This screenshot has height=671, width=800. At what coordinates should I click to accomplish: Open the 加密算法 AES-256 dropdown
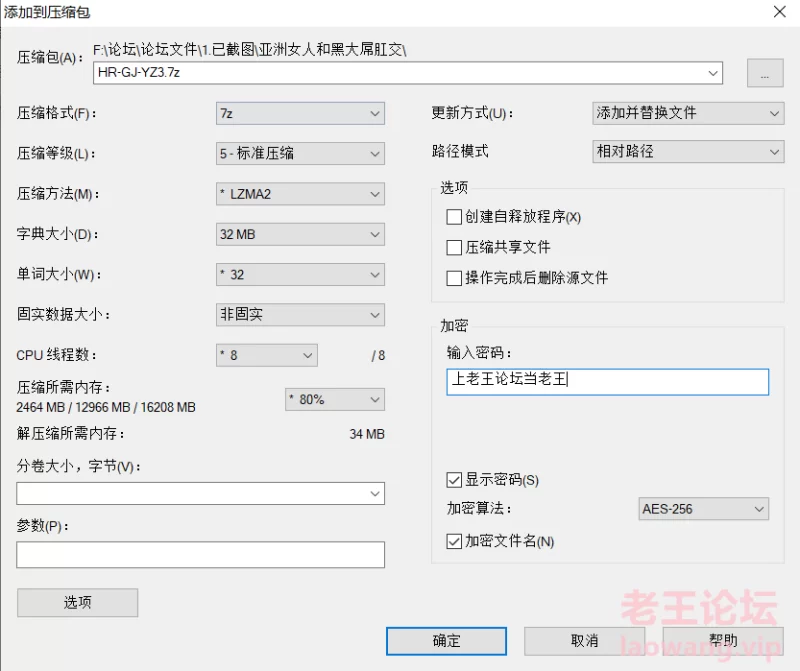pyautogui.click(x=704, y=509)
